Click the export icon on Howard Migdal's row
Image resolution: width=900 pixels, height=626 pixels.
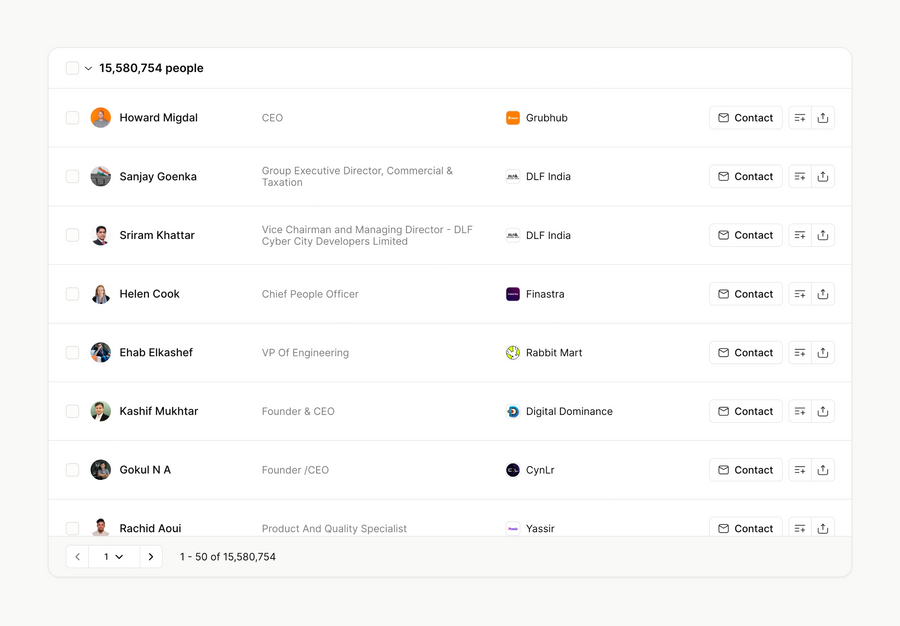(x=823, y=117)
